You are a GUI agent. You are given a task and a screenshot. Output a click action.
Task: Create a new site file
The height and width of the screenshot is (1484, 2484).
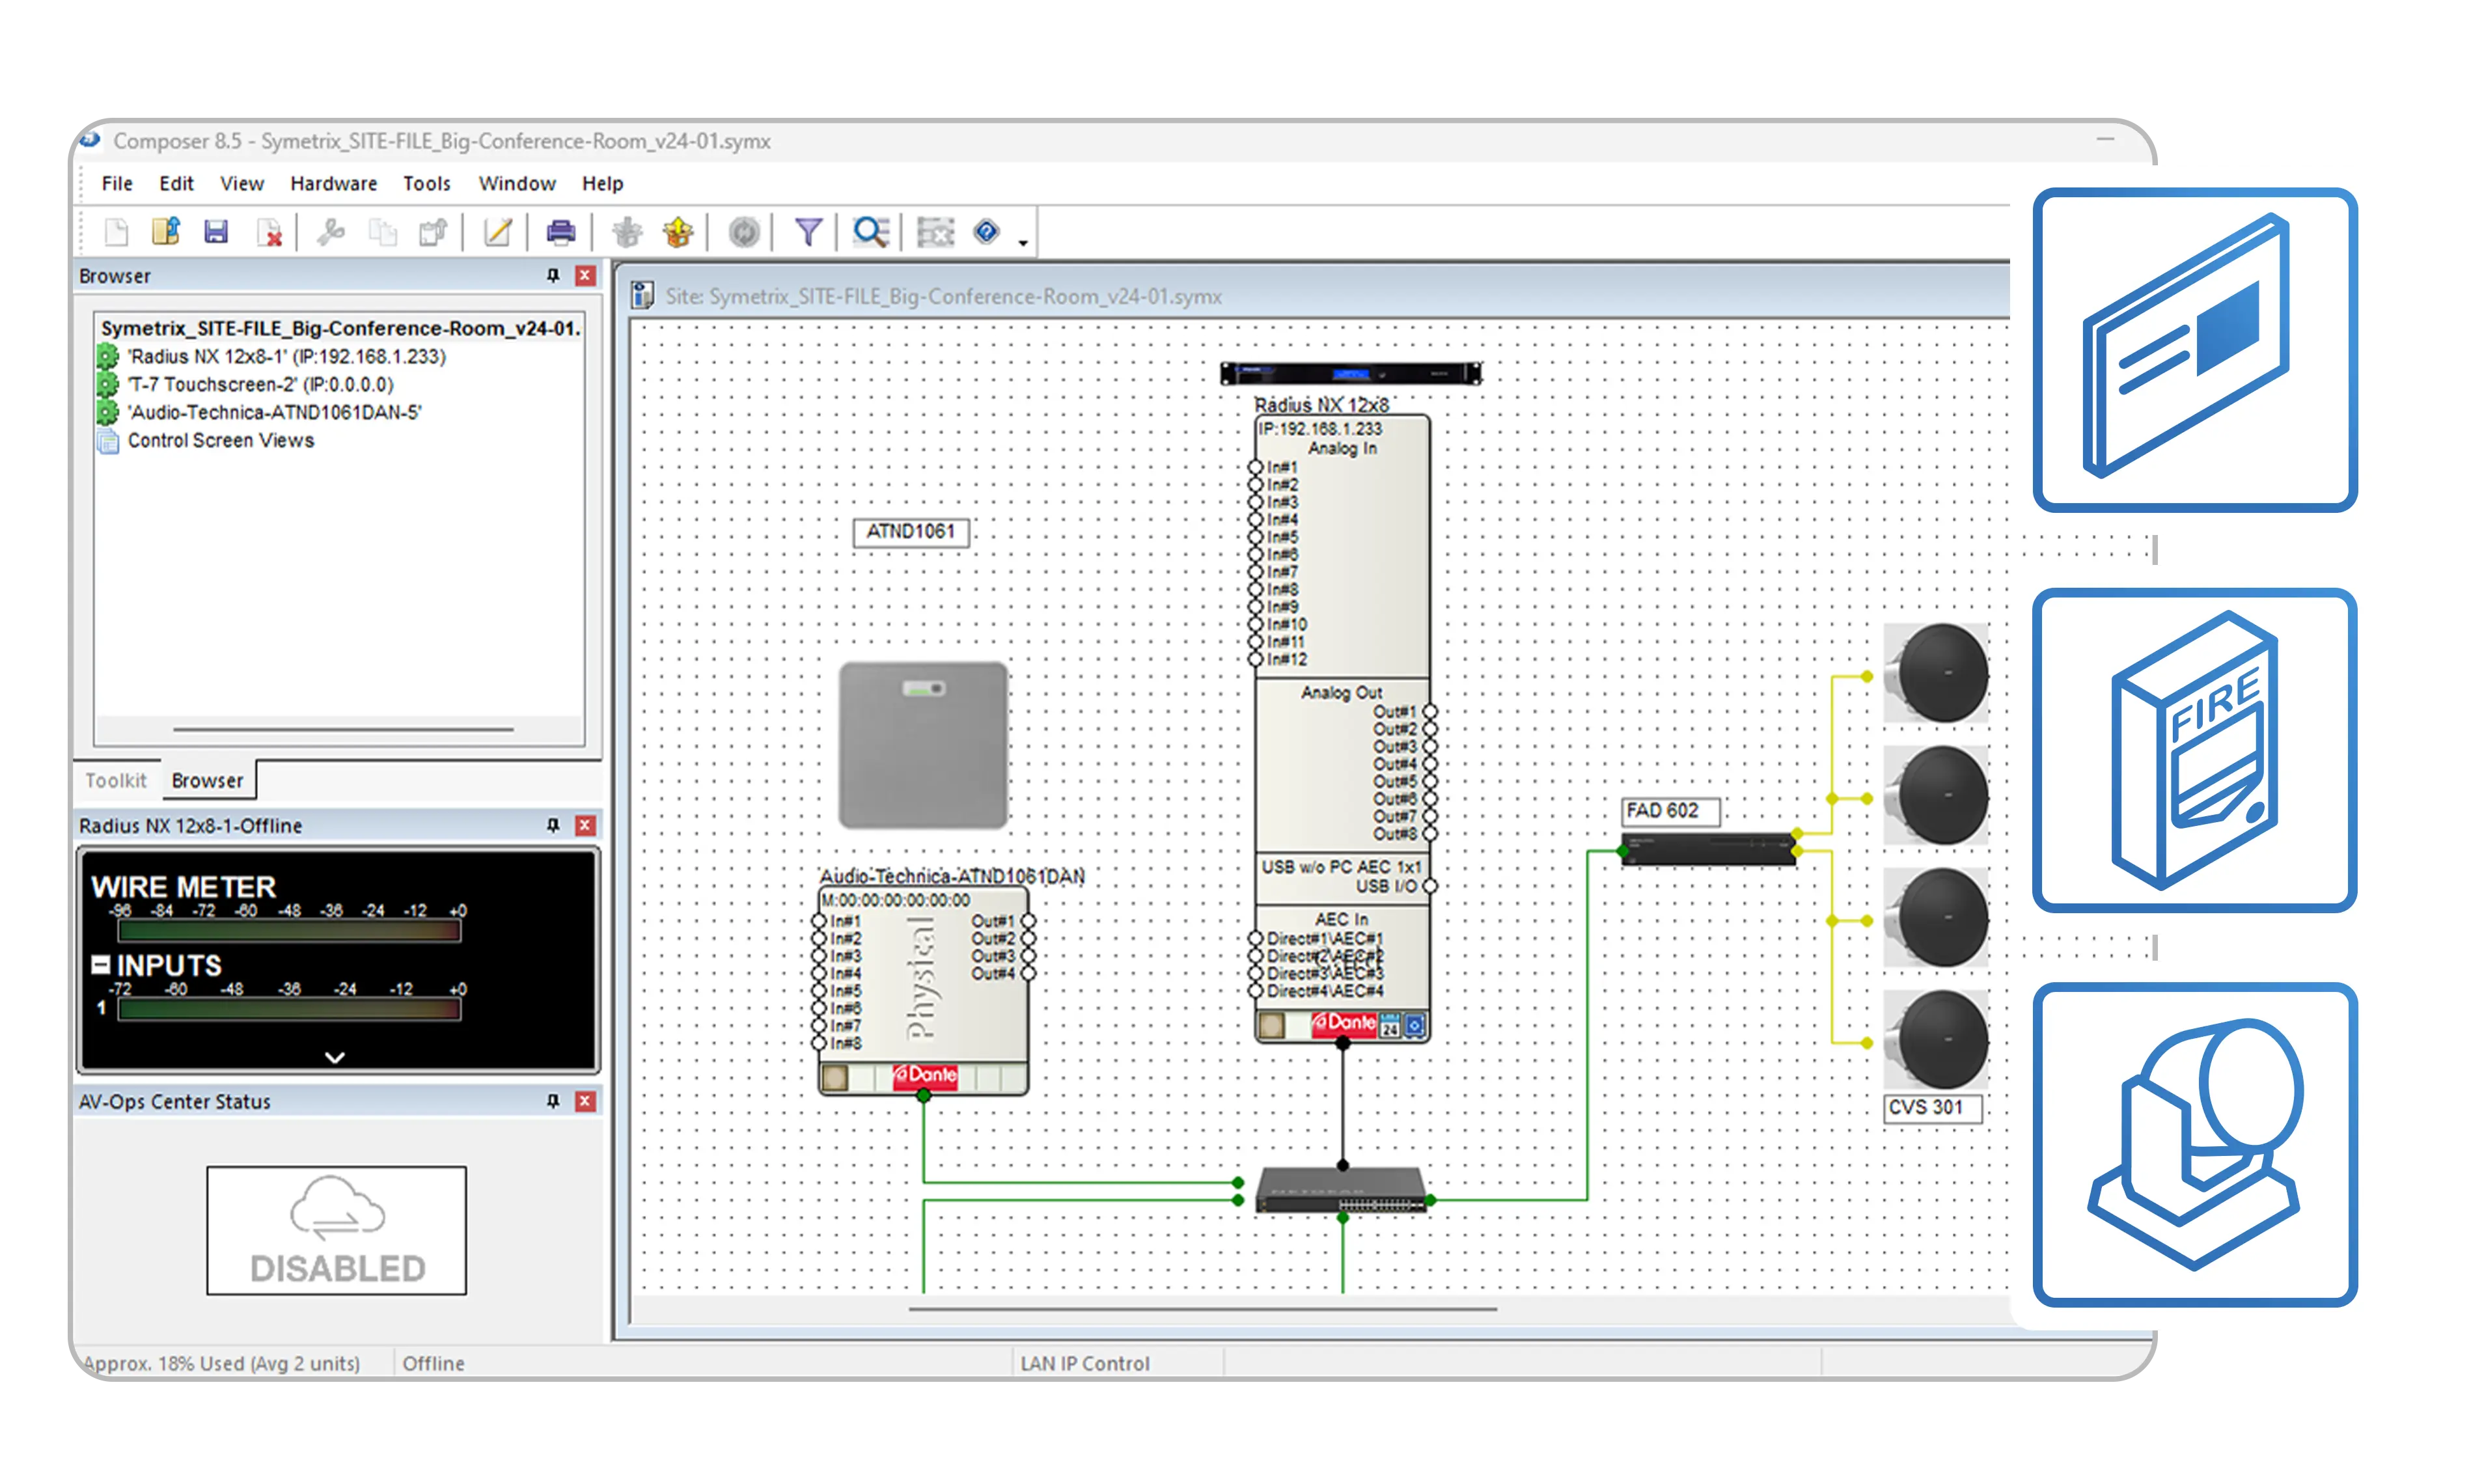click(116, 231)
